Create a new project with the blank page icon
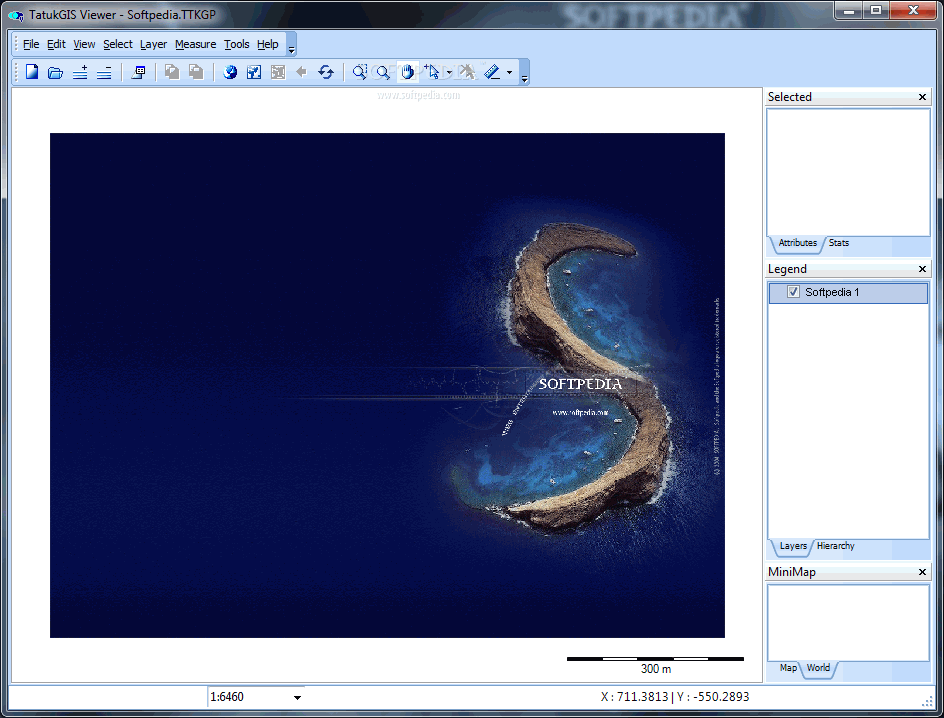 32,72
